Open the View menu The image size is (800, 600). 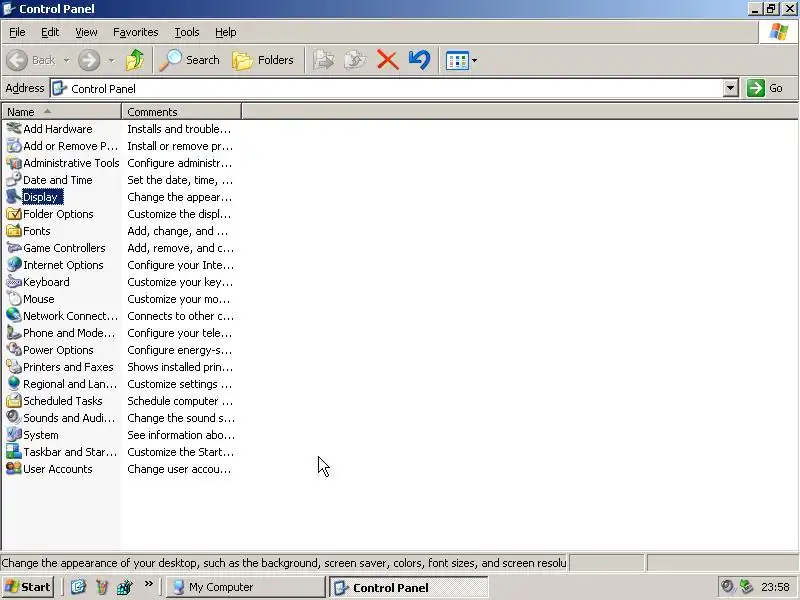click(x=86, y=32)
